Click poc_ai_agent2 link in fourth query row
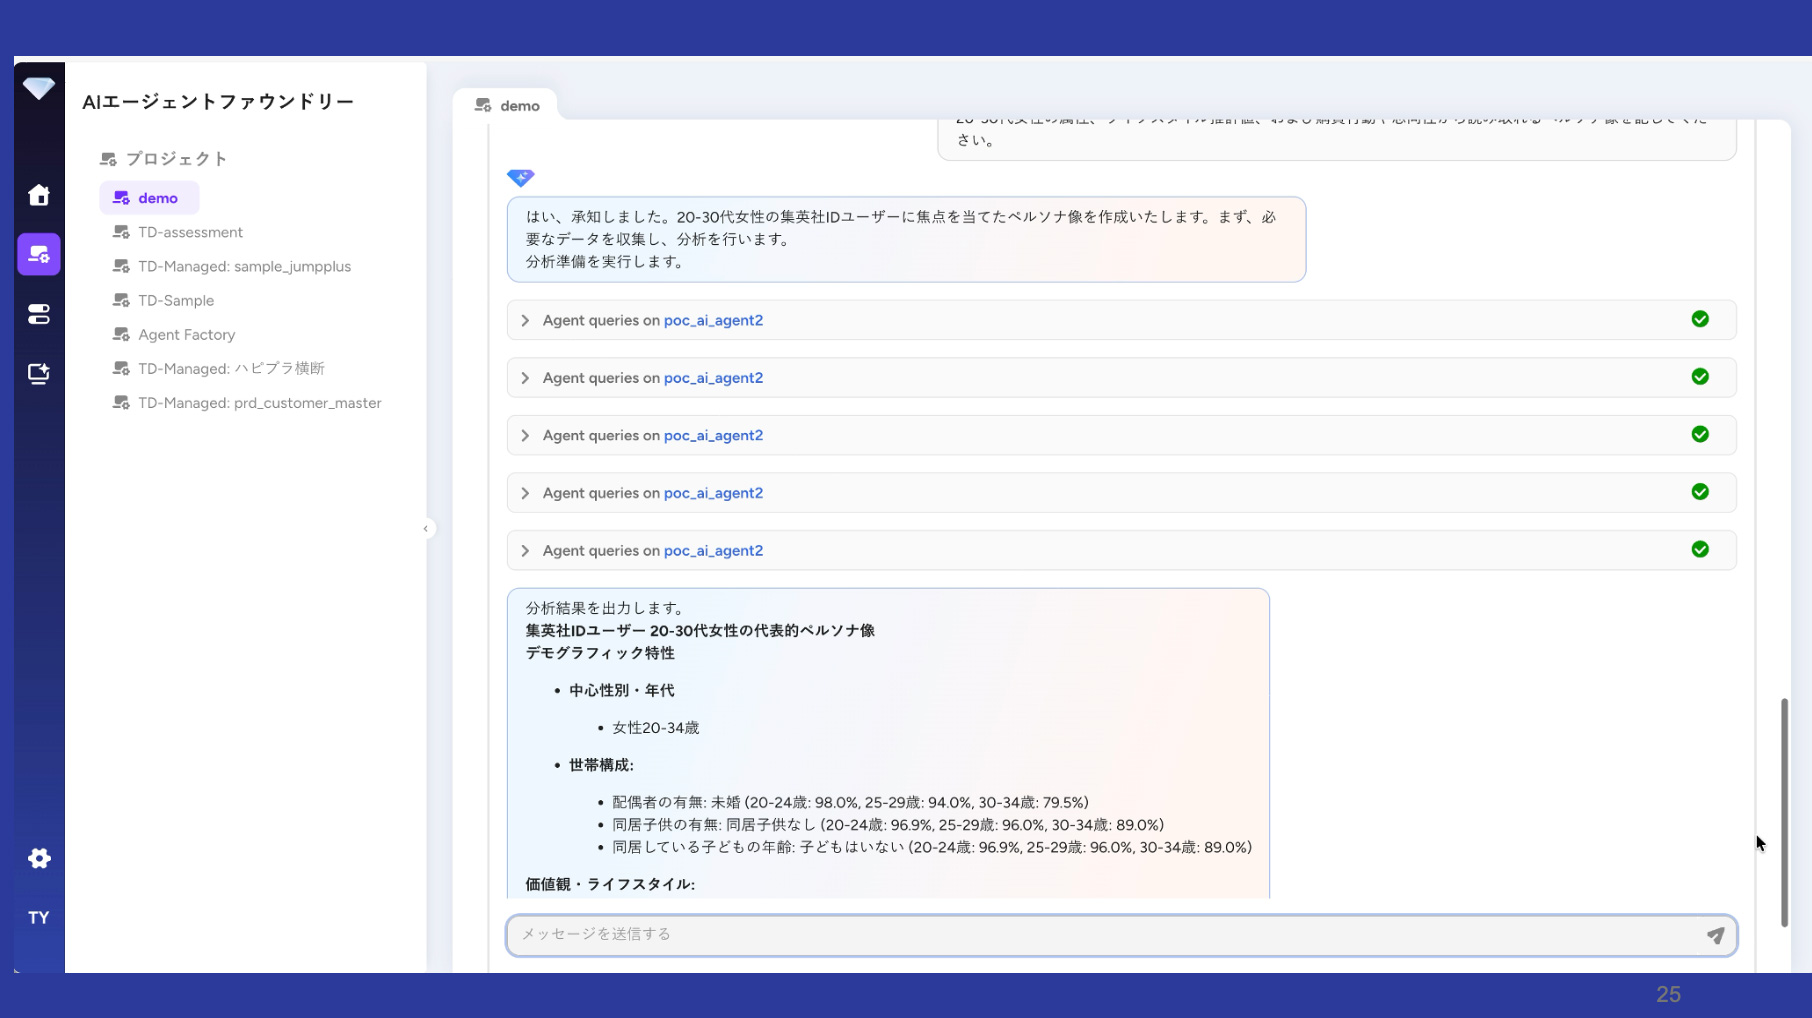The width and height of the screenshot is (1812, 1018). point(713,493)
